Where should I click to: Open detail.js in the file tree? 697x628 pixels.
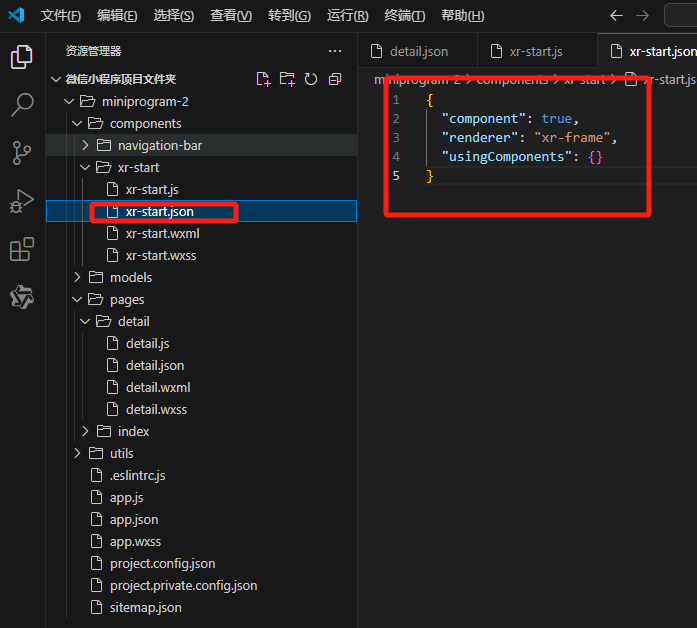(201, 344)
